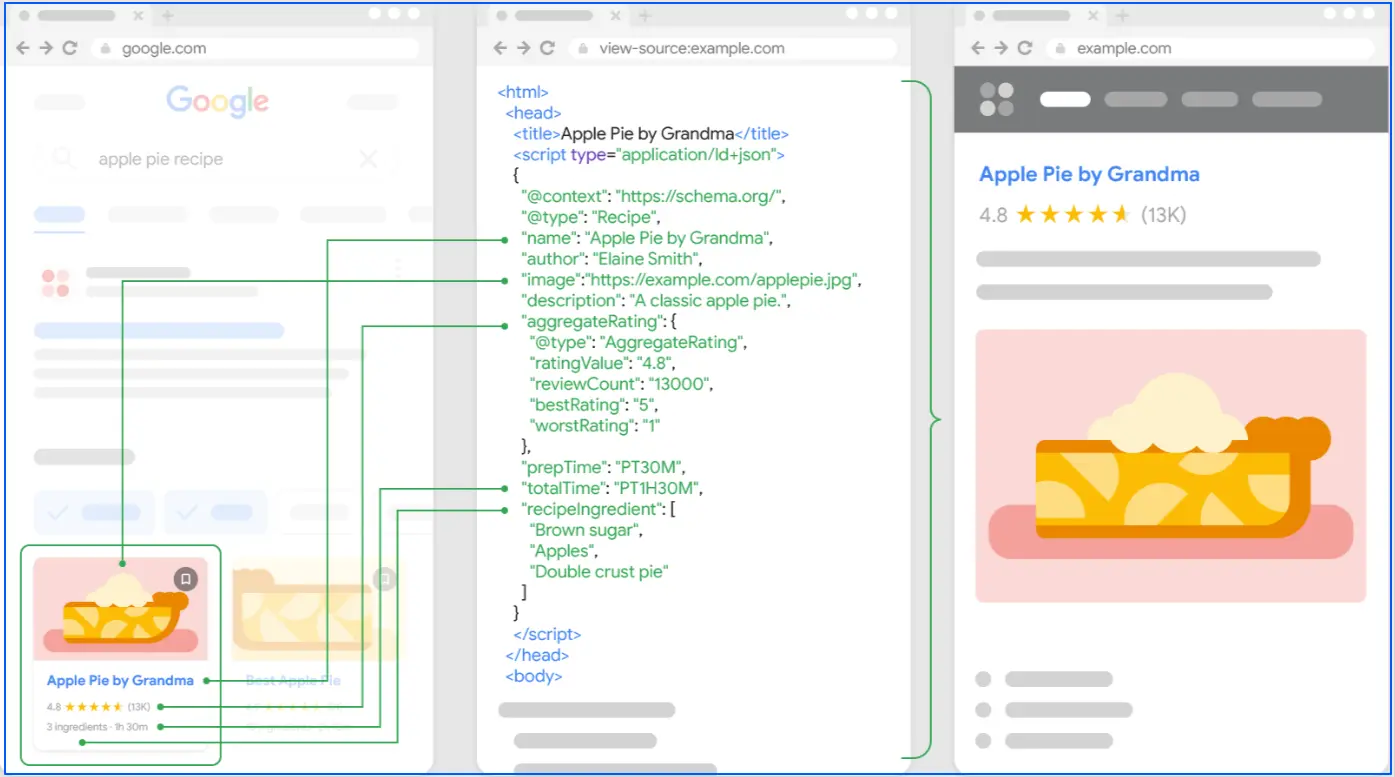1395x777 pixels.
Task: Click the "bestRating": "5" line
Action: coord(594,404)
